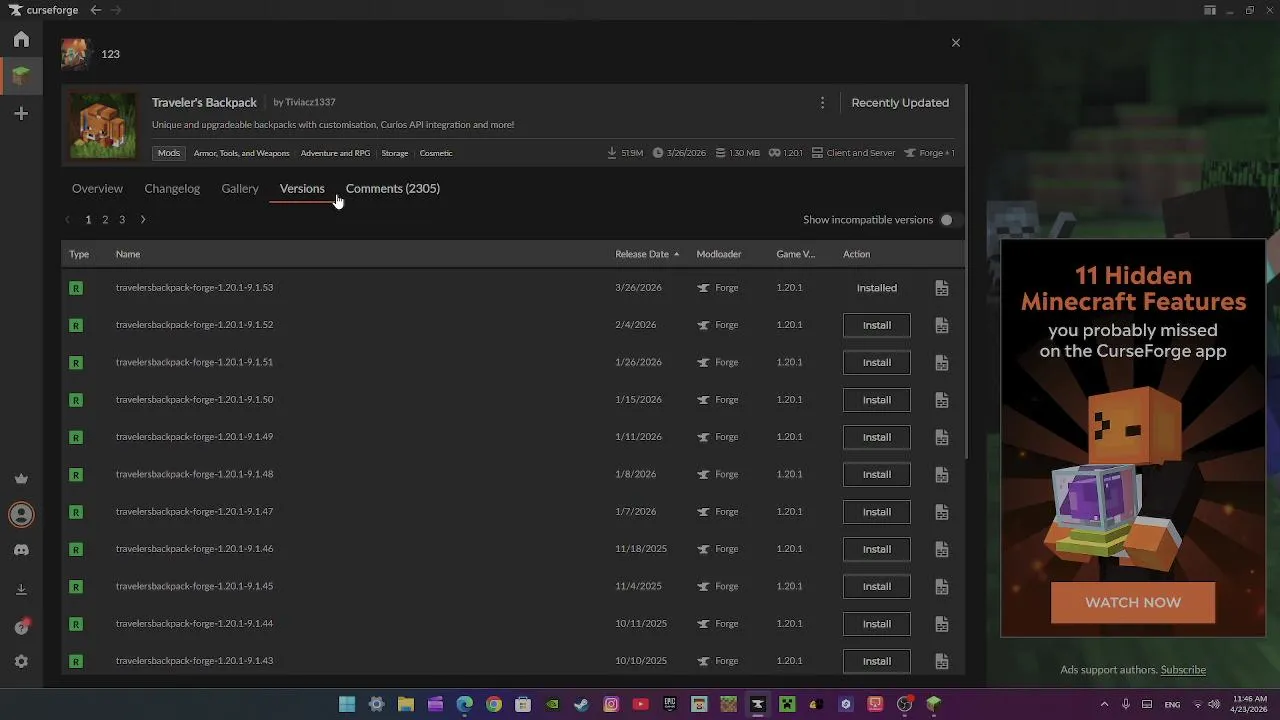Click Adventure and RPG tag
Image resolution: width=1280 pixels, height=720 pixels.
pyautogui.click(x=335, y=153)
